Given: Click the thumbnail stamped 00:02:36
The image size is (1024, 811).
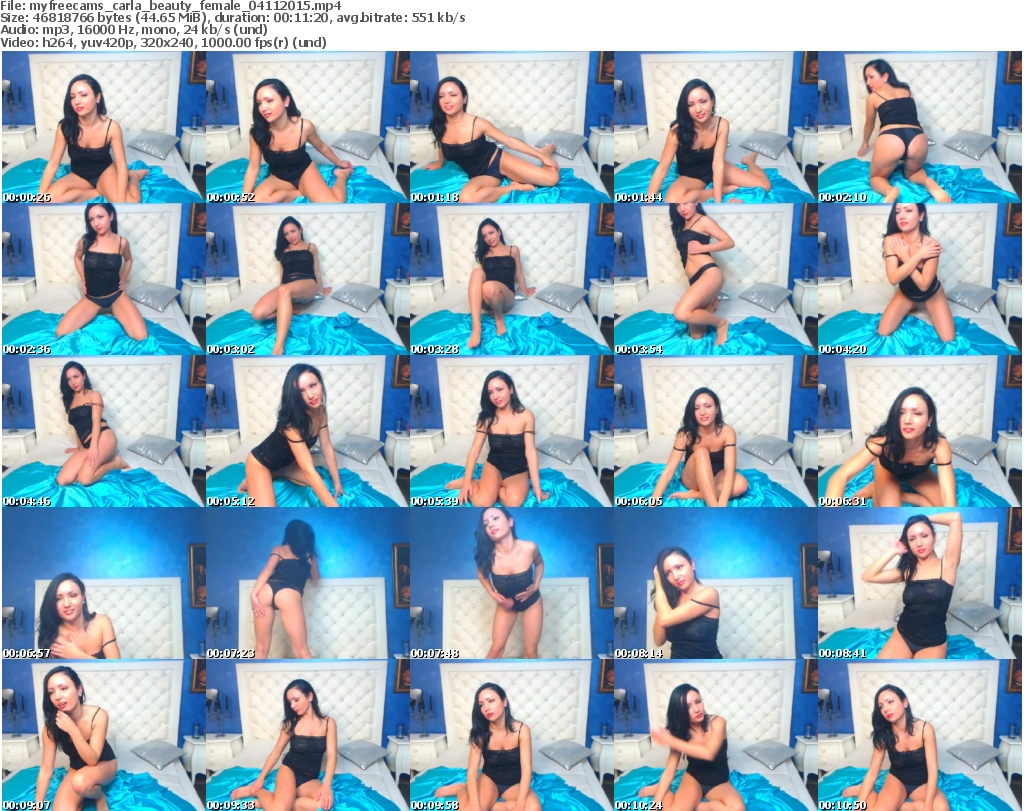Looking at the screenshot, I should click(104, 279).
